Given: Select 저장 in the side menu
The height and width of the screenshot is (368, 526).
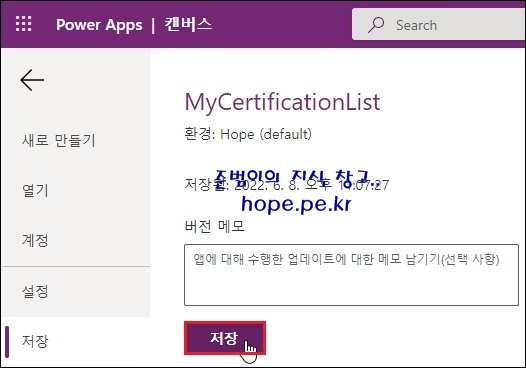Looking at the screenshot, I should [x=35, y=341].
